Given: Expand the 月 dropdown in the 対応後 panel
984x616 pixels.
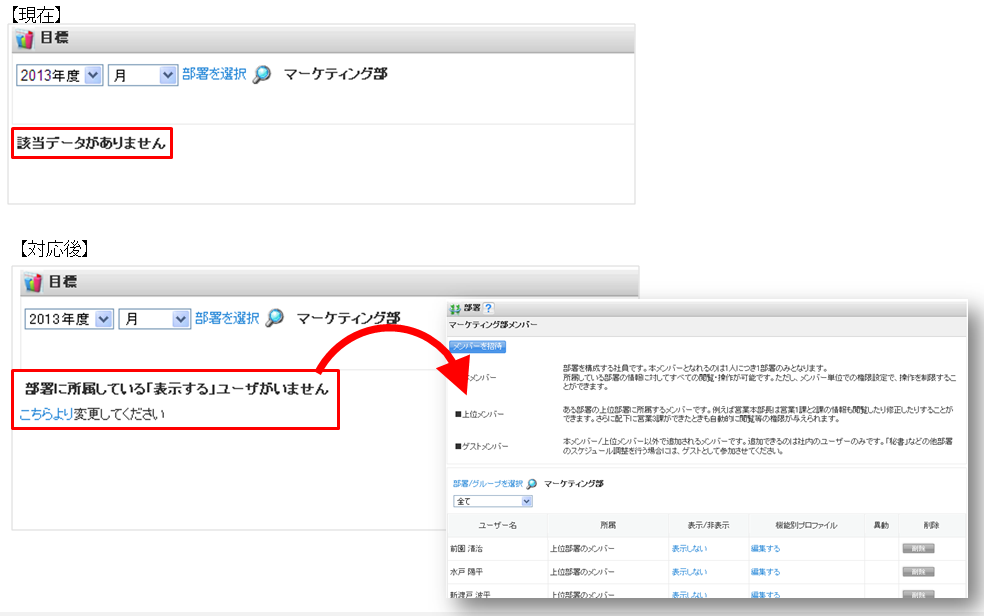Looking at the screenshot, I should coord(181,319).
